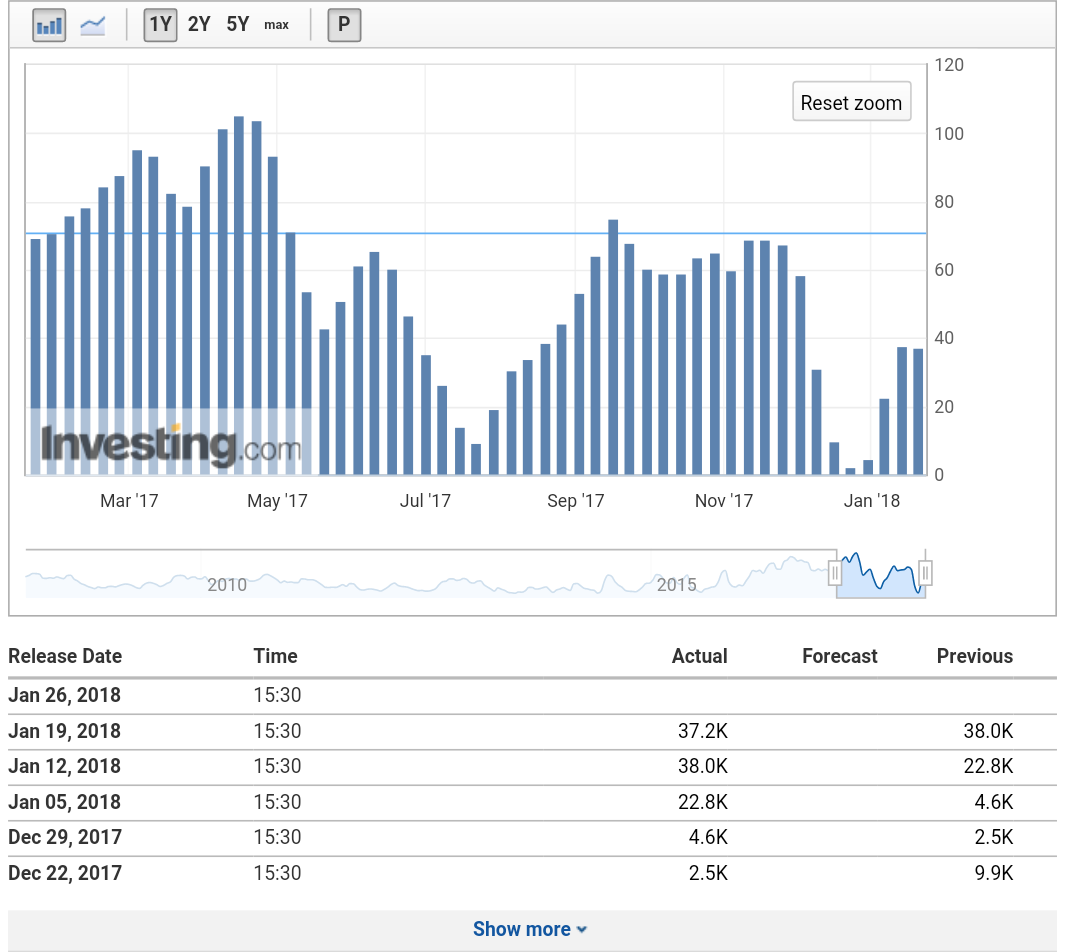The width and height of the screenshot is (1080, 952).
Task: Click the Reset zoom button
Action: [x=851, y=102]
